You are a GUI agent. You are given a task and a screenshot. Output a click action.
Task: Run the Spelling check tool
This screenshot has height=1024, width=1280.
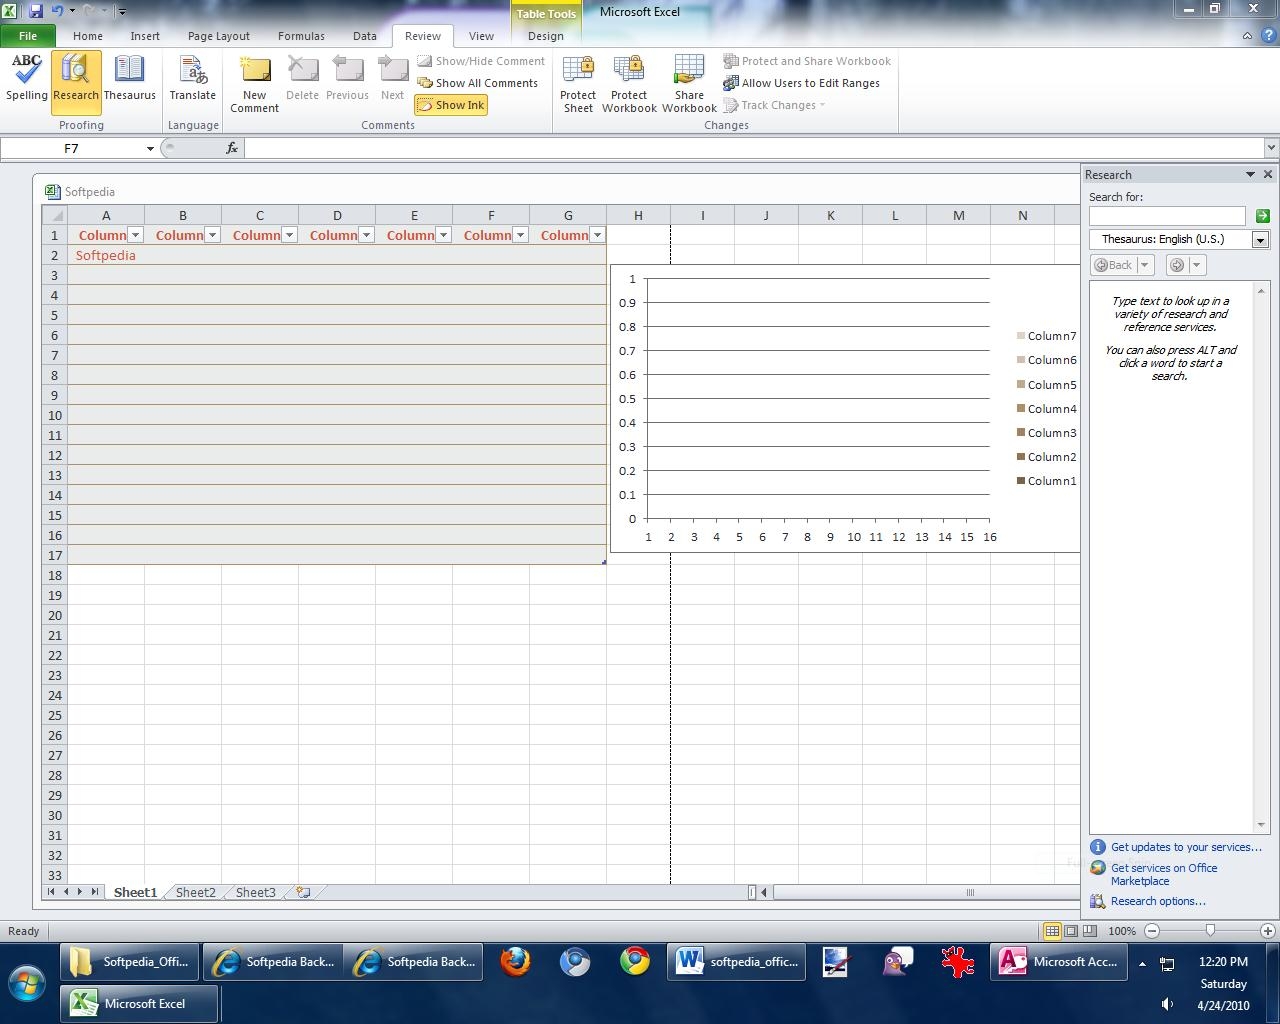pos(26,78)
